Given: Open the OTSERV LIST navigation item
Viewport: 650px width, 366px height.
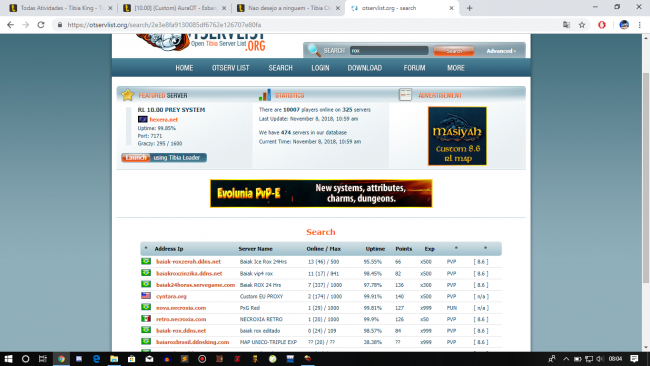Looking at the screenshot, I should tap(230, 68).
